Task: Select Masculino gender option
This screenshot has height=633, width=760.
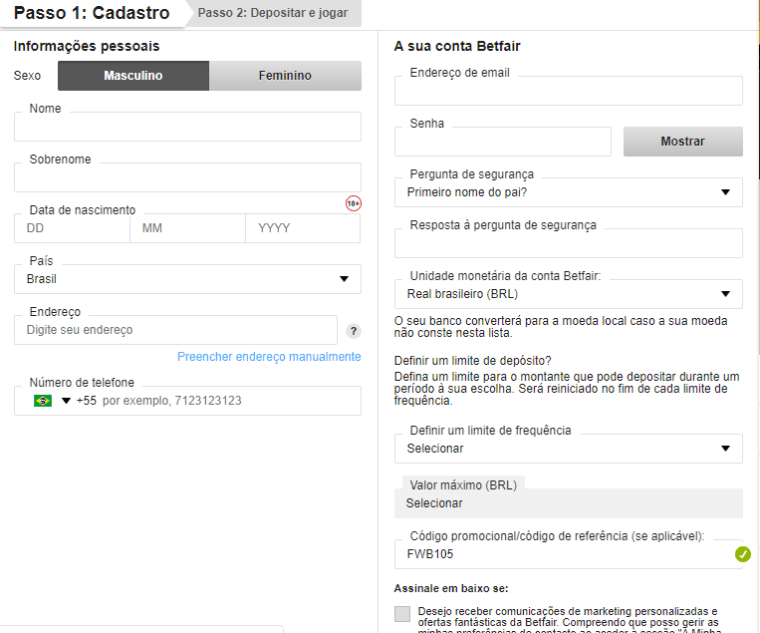Action: (x=133, y=76)
